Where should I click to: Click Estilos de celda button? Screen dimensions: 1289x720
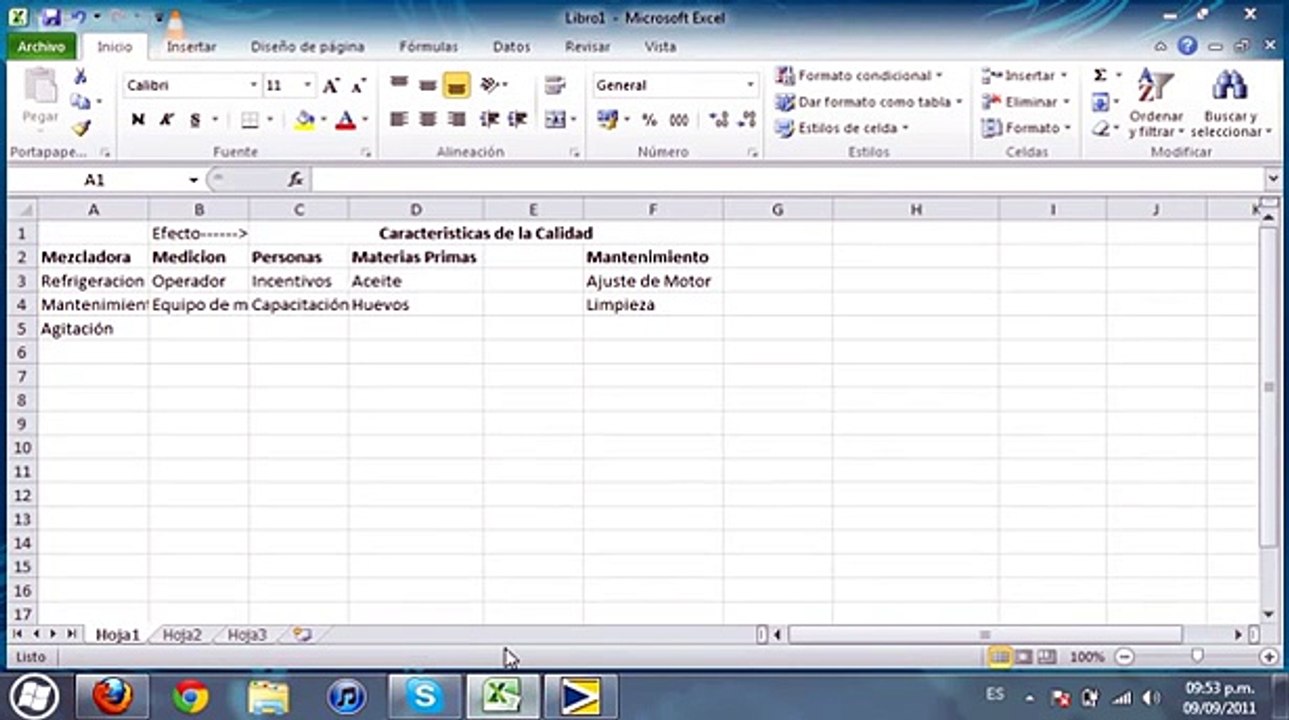coord(843,128)
